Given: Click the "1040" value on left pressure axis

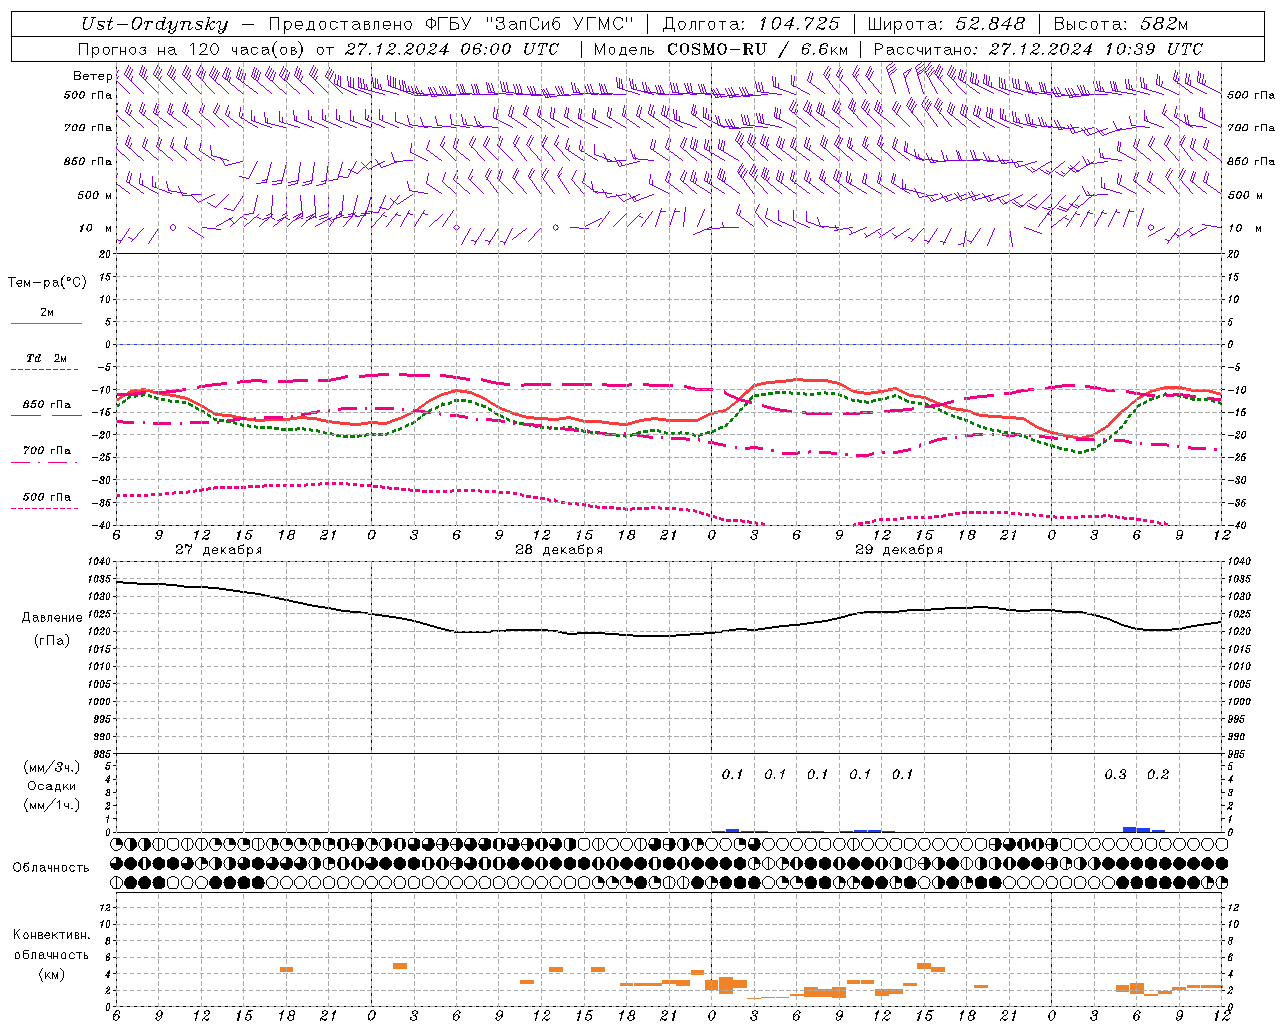Looking at the screenshot, I should (101, 562).
